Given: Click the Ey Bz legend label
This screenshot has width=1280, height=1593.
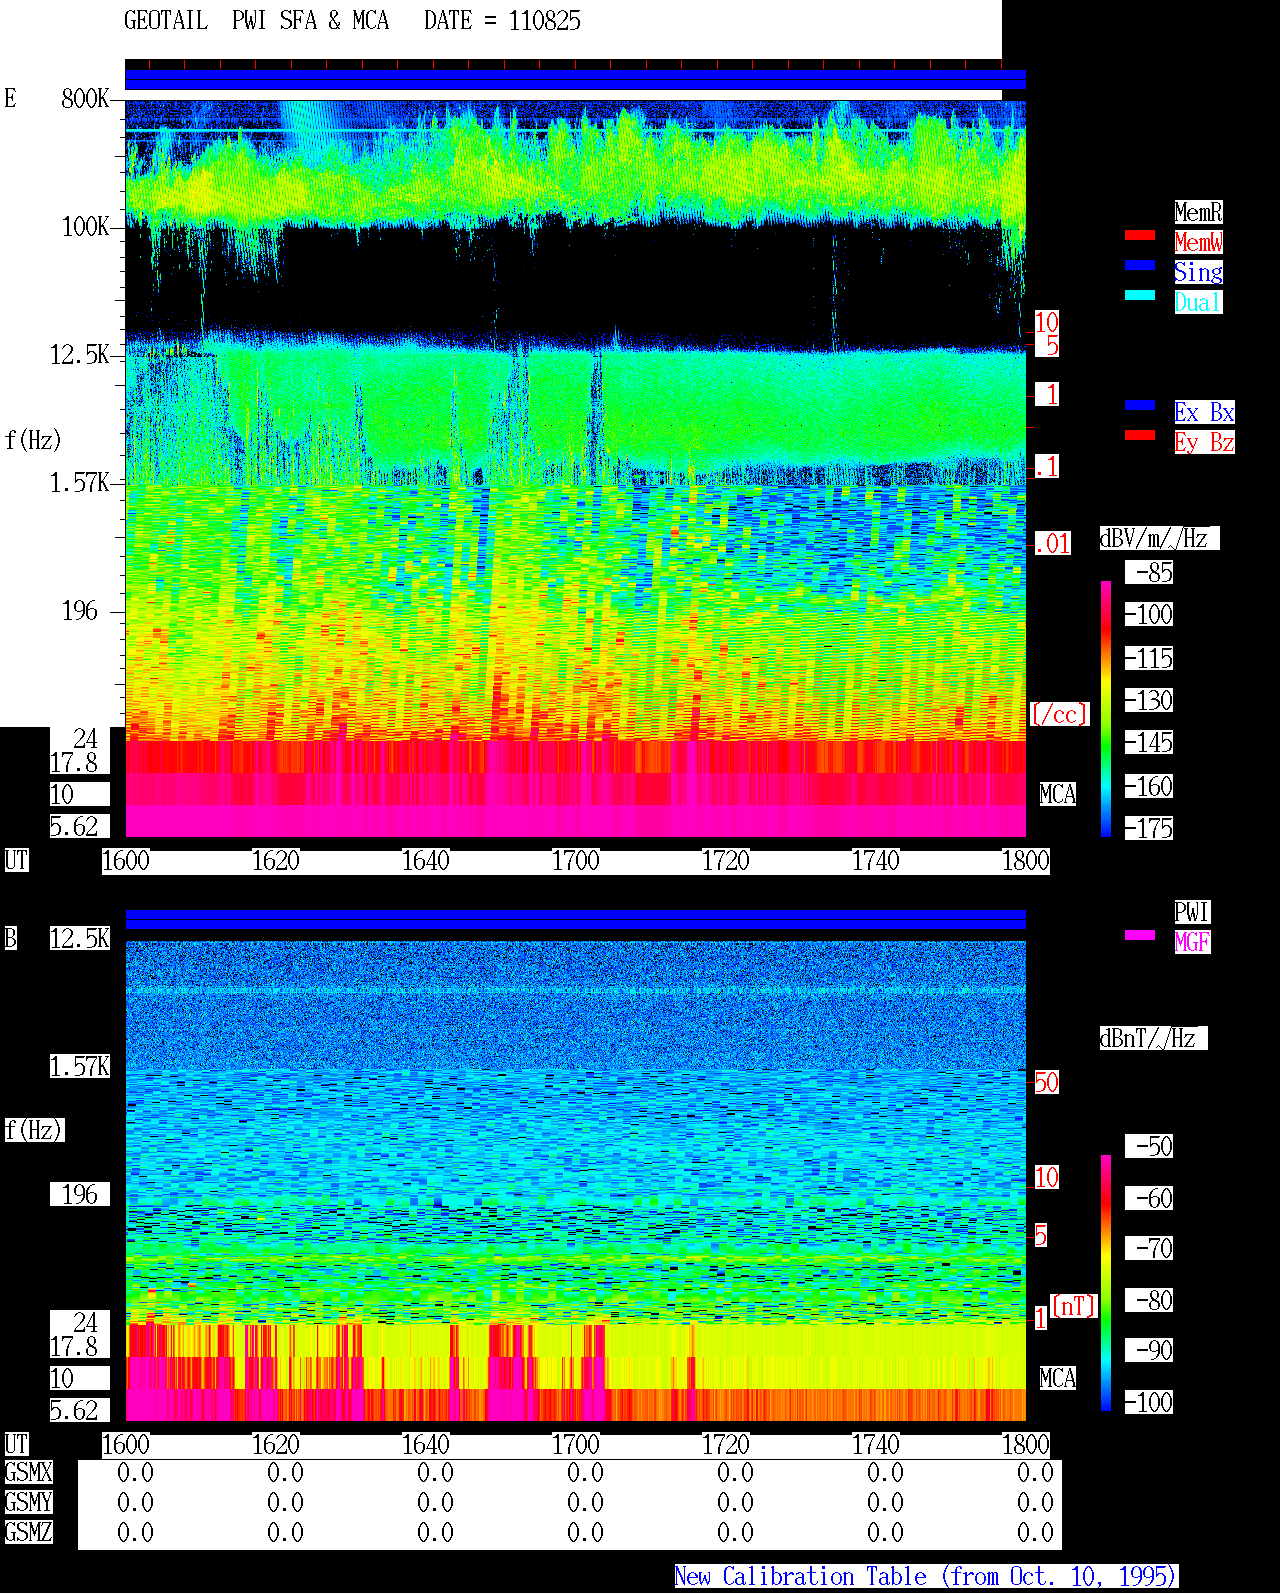Looking at the screenshot, I should (1204, 442).
